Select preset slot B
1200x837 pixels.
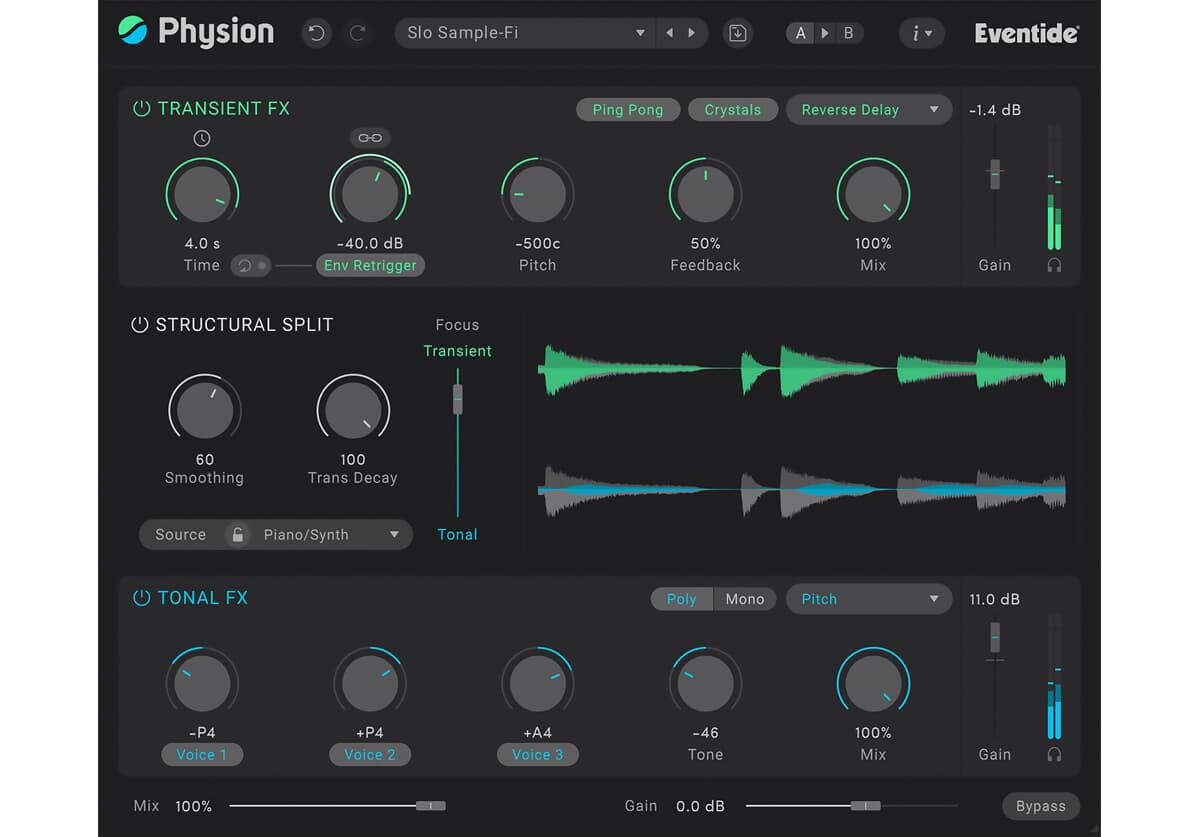click(848, 32)
